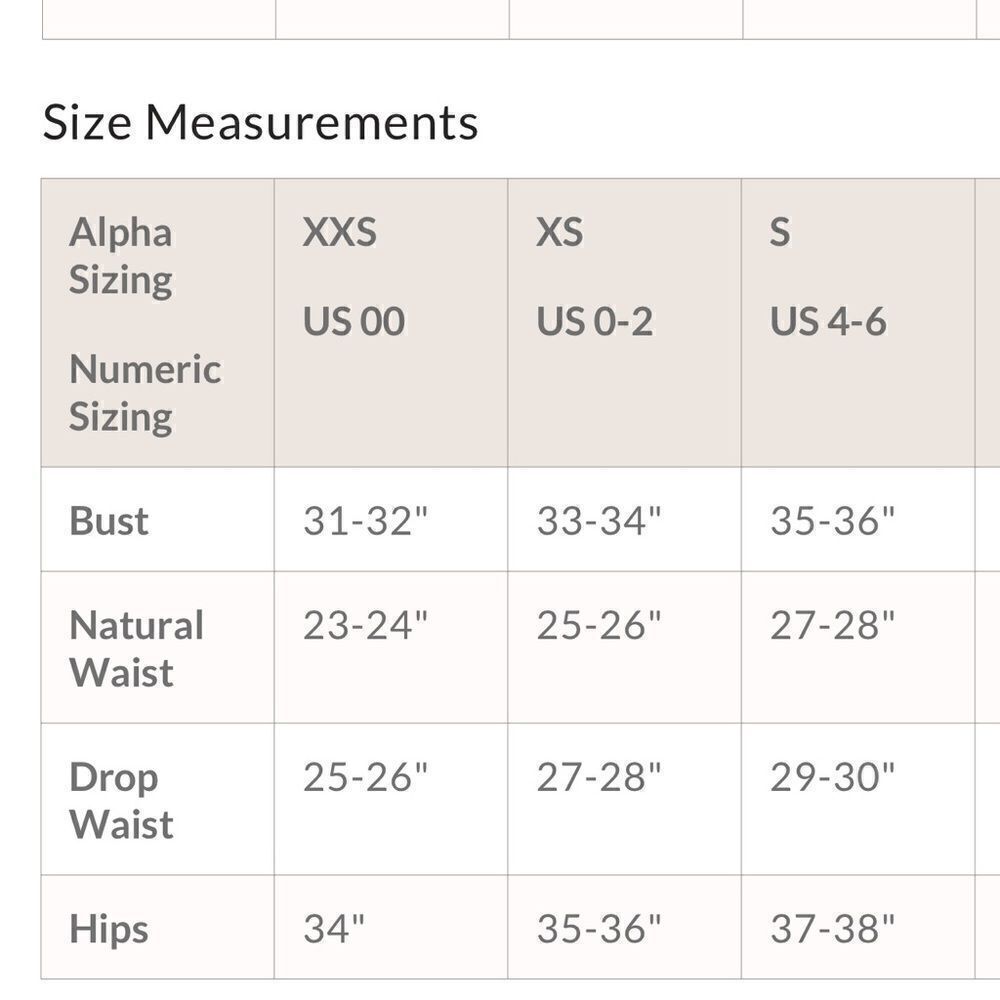Click the Numeric Sizing label
Screen dimensions: 1000x1000
pyautogui.click(x=145, y=393)
